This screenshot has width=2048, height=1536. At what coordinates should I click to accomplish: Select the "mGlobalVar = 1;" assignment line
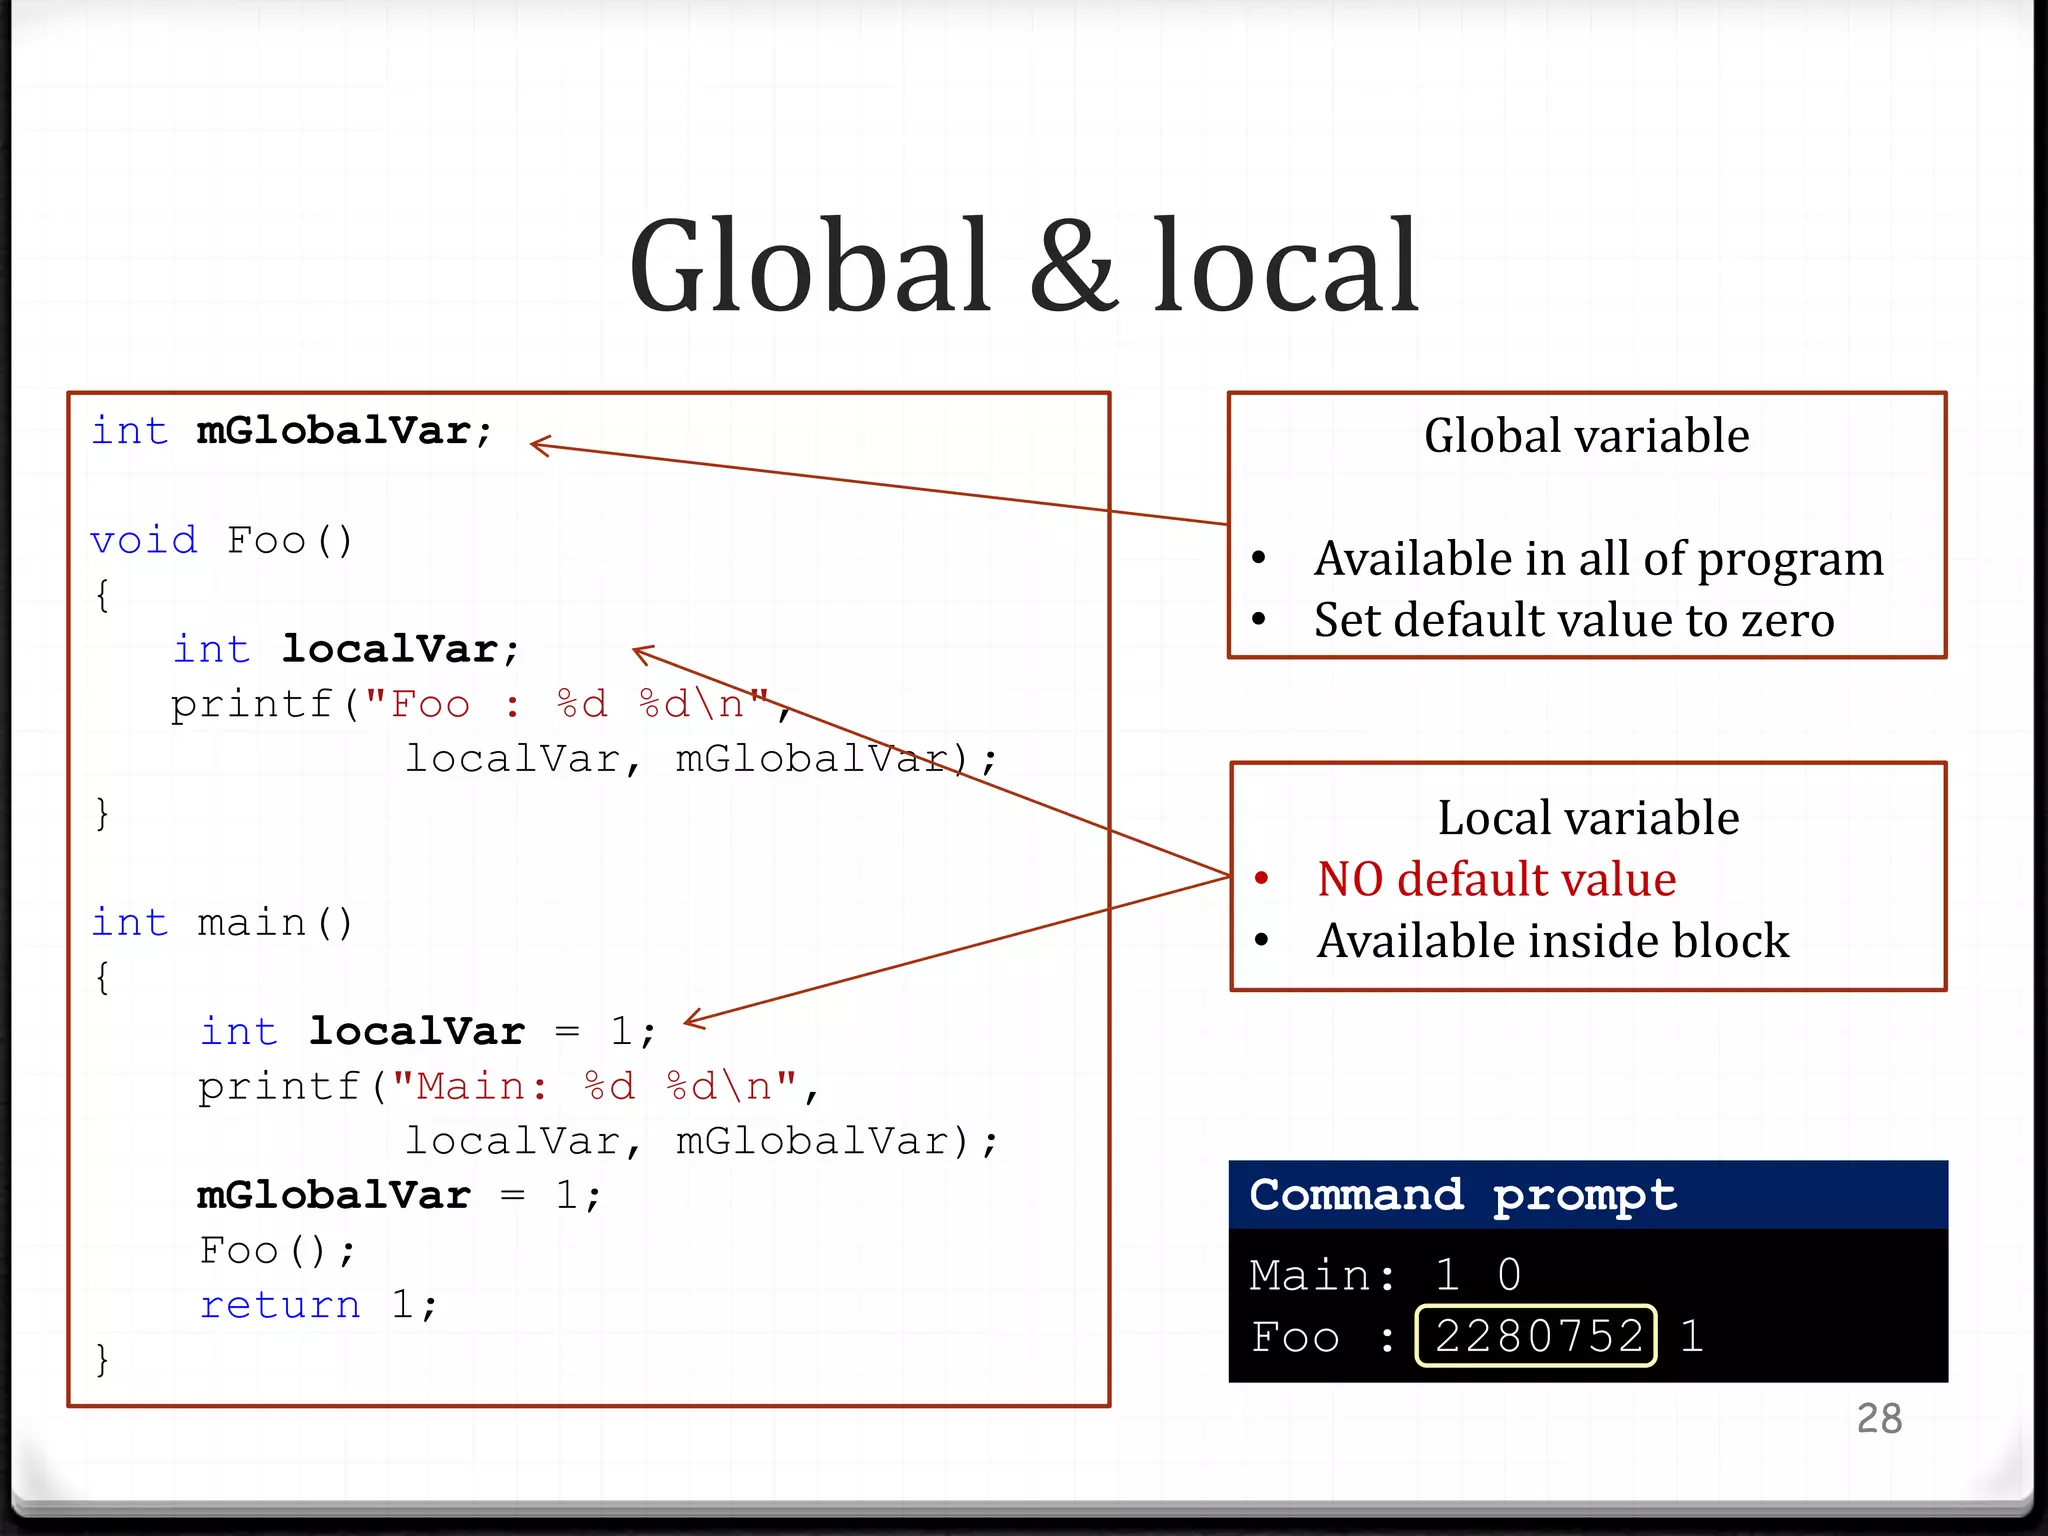coord(400,1195)
